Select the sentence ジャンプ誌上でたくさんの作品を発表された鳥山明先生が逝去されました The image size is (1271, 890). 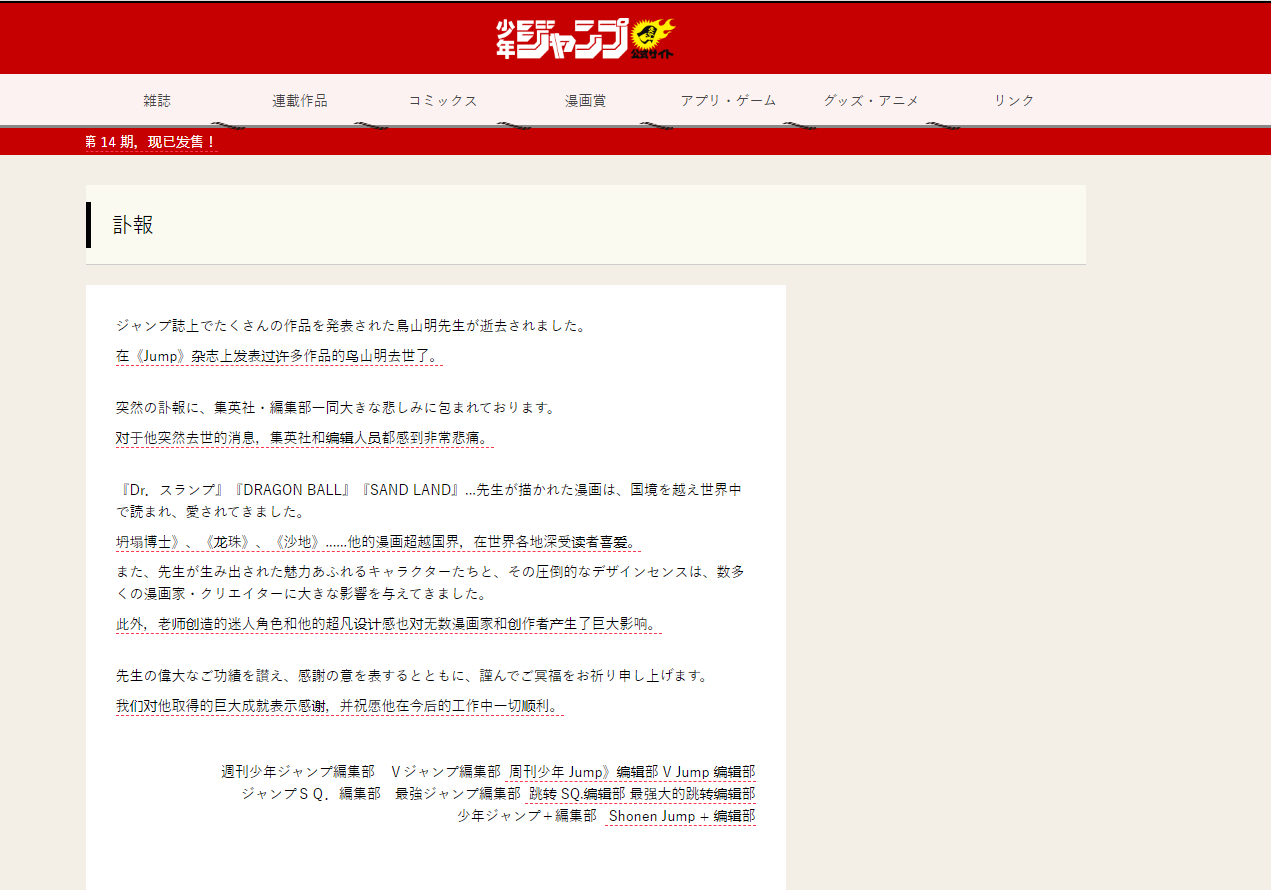[351, 326]
